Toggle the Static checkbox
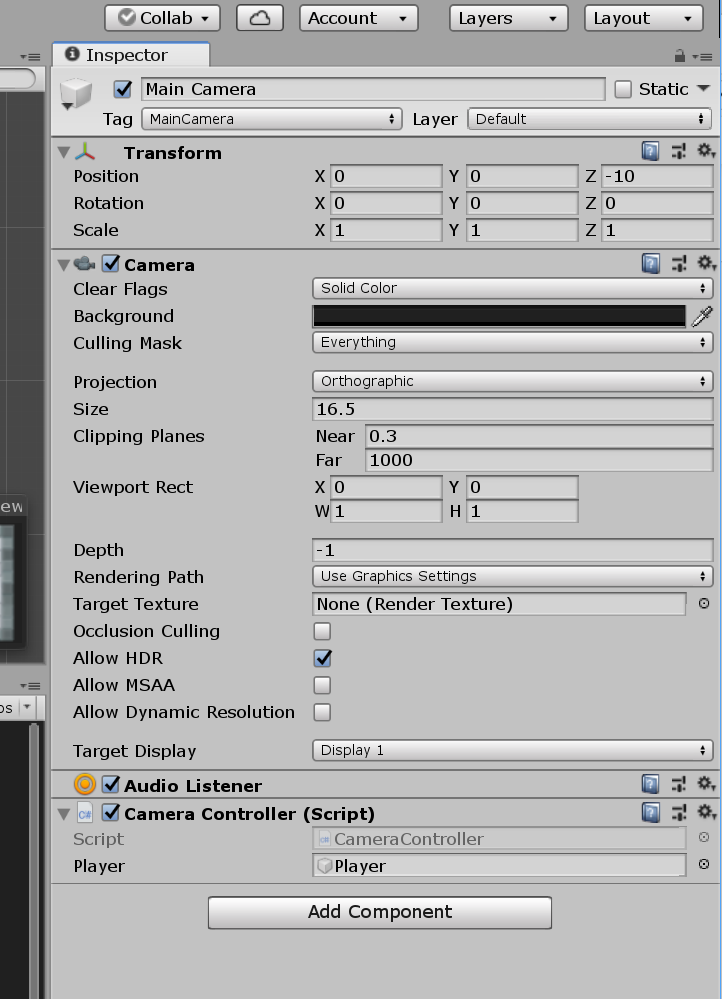The height and width of the screenshot is (999, 722). pos(623,89)
